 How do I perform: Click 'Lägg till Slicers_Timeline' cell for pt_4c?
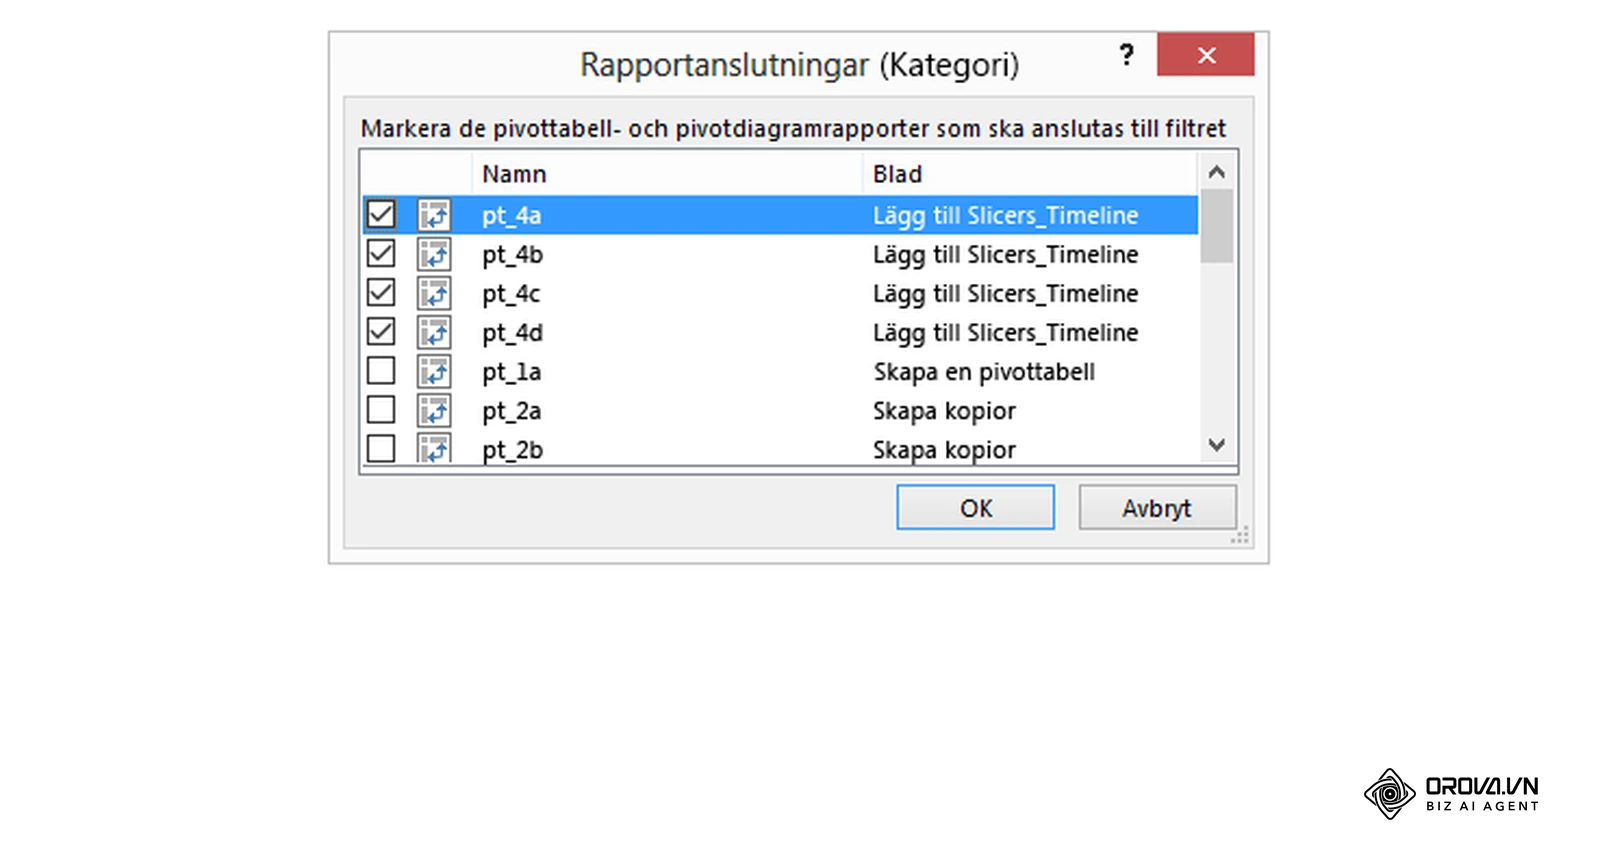click(x=1005, y=294)
